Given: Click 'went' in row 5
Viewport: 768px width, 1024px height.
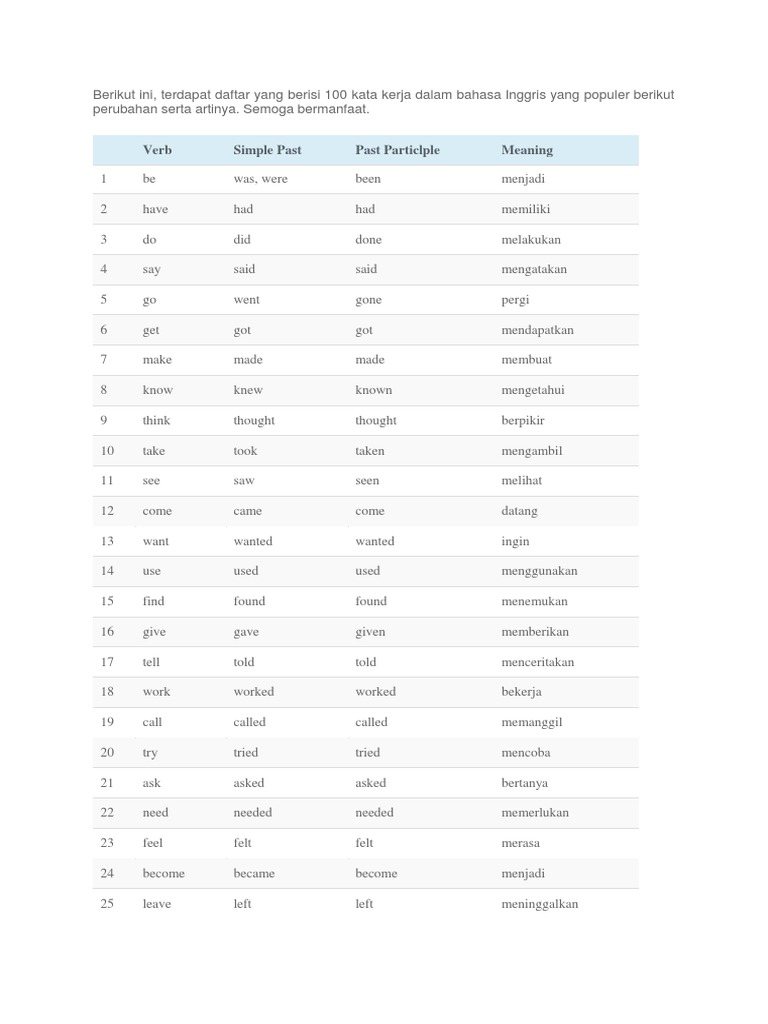Looking at the screenshot, I should click(x=246, y=300).
